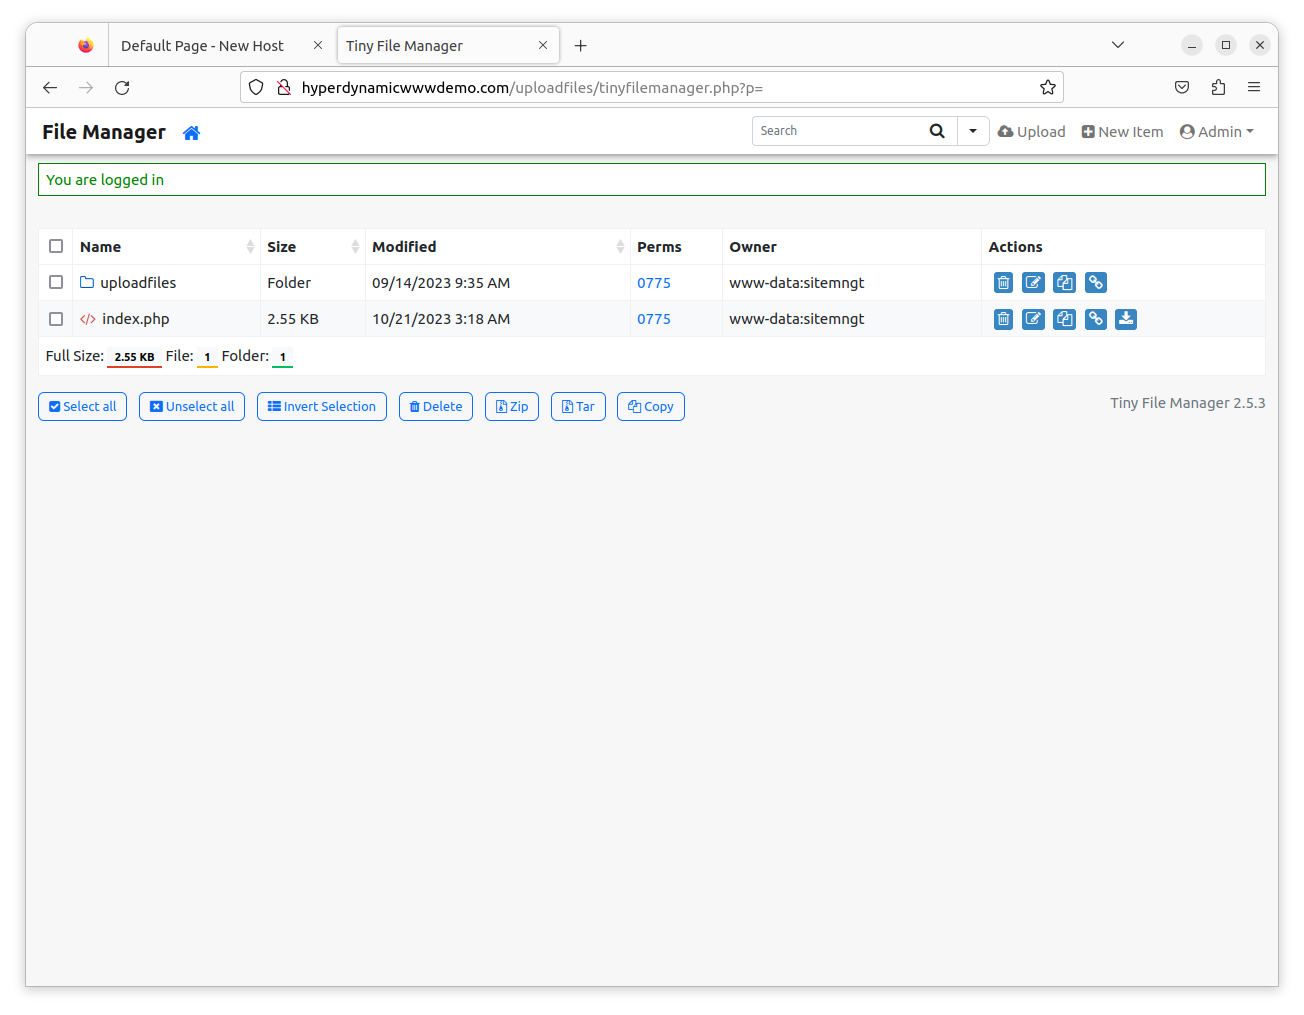The width and height of the screenshot is (1304, 1015).
Task: Toggle the header select-all checkbox
Action: tap(56, 247)
